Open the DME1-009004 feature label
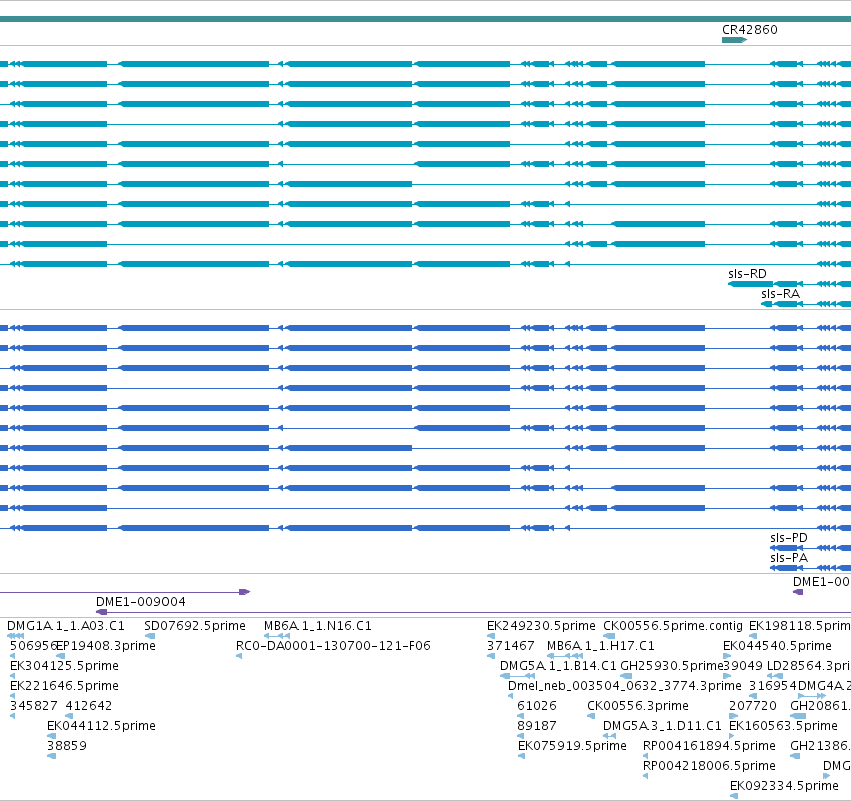Viewport: 851px width, 801px height. (141, 602)
